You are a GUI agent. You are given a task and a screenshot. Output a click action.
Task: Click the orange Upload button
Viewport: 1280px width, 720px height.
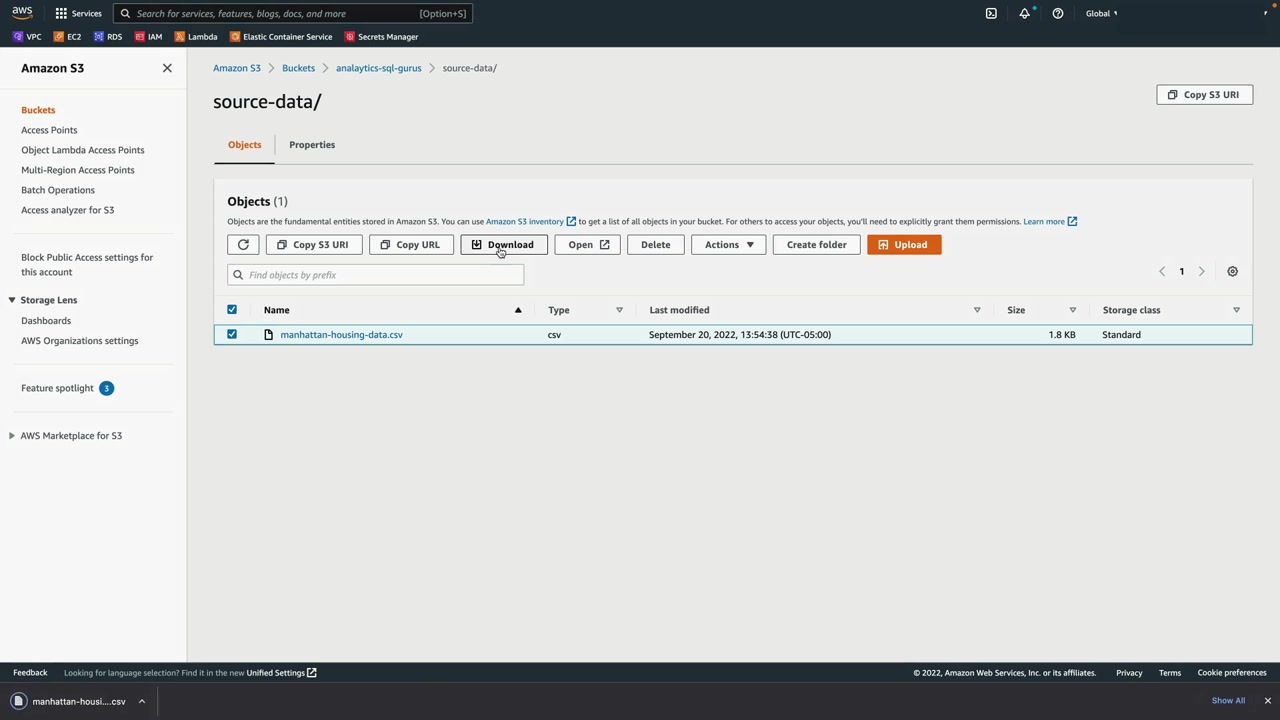tap(904, 245)
